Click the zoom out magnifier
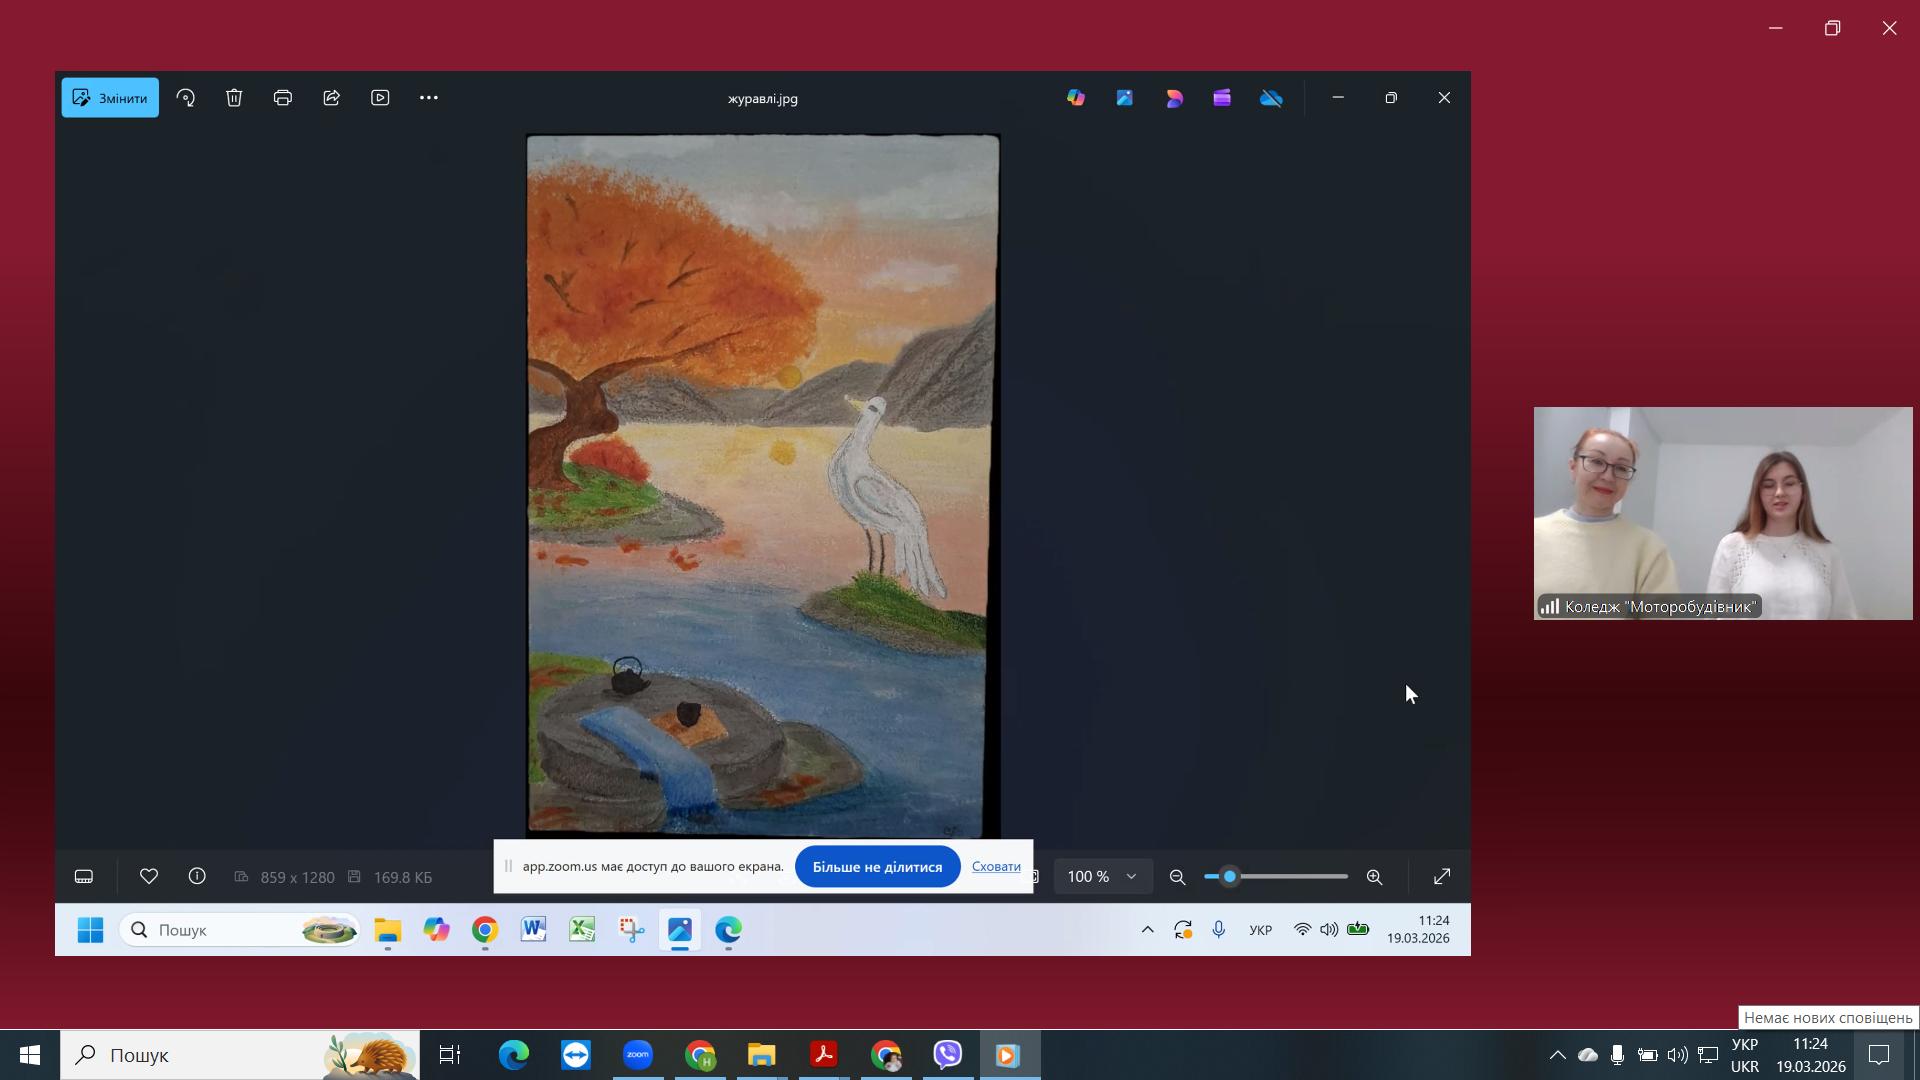Viewport: 1920px width, 1080px height. [x=1177, y=877]
